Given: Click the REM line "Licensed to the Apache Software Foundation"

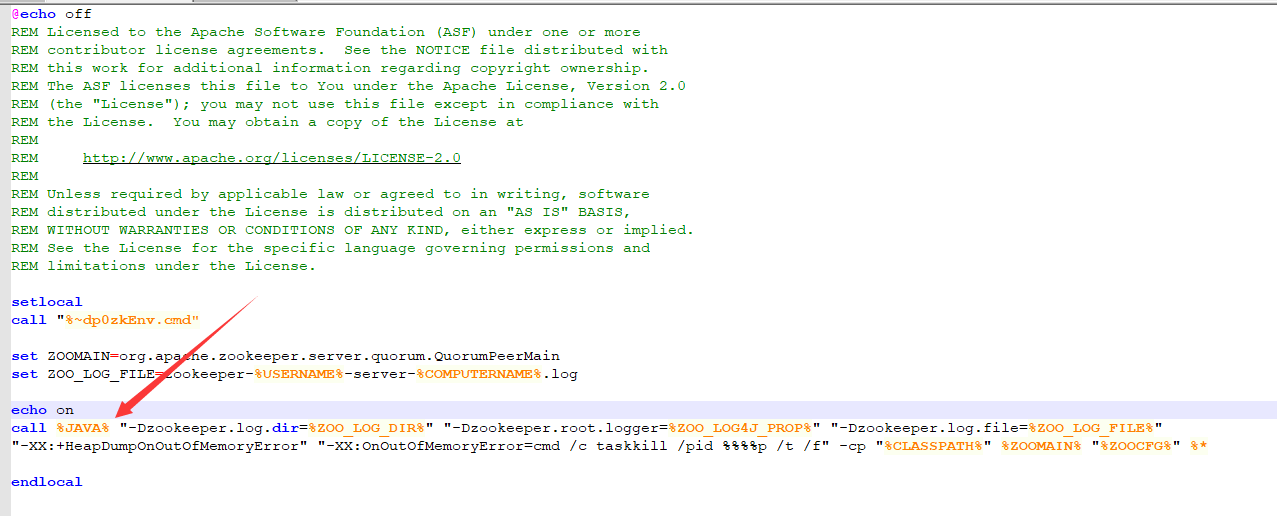Looking at the screenshot, I should tap(326, 32).
